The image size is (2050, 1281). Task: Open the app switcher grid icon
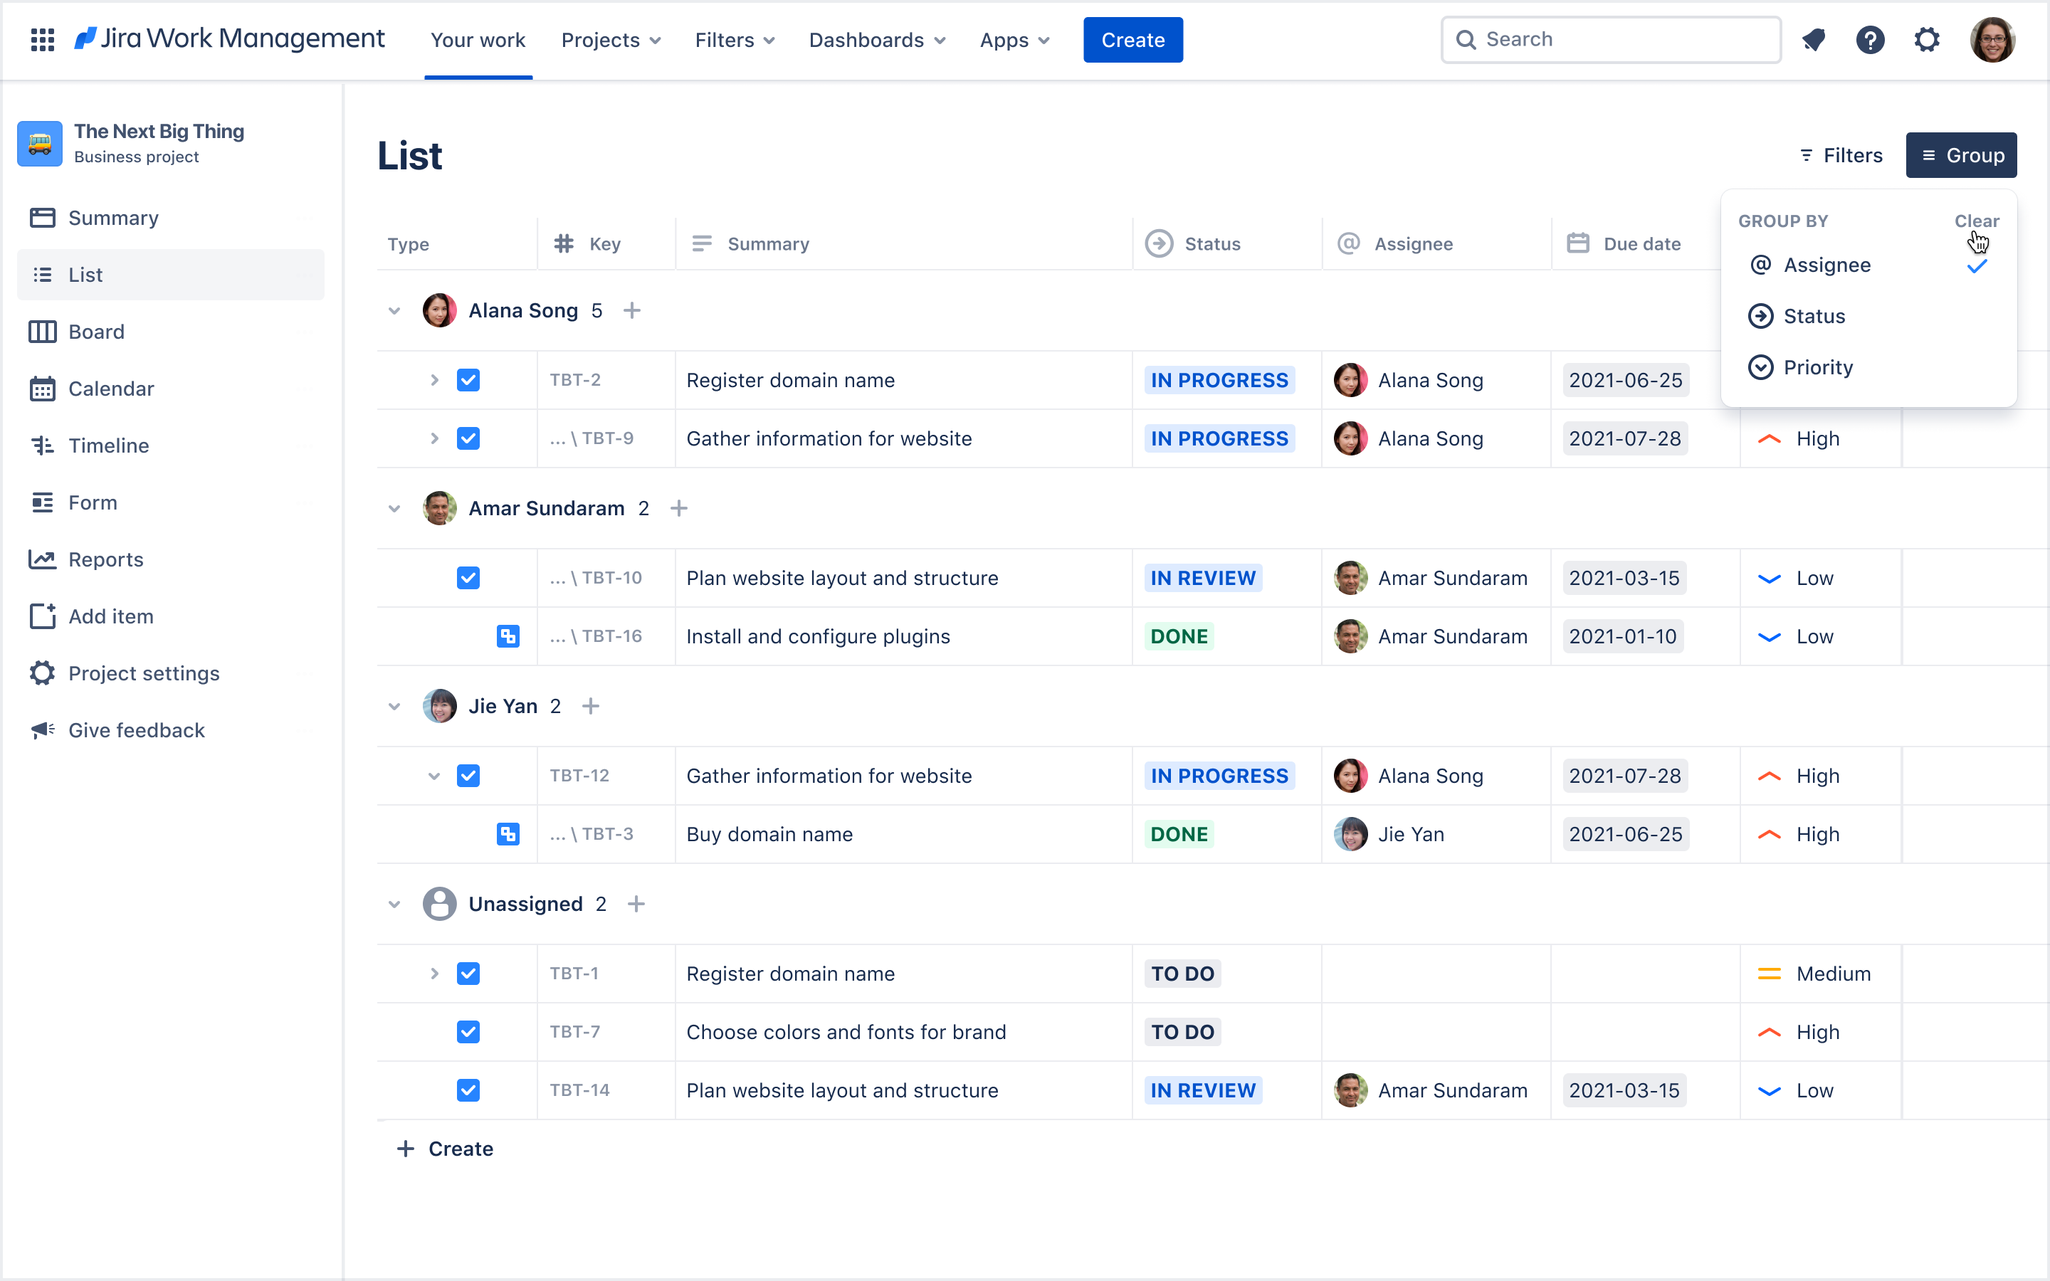click(x=42, y=40)
